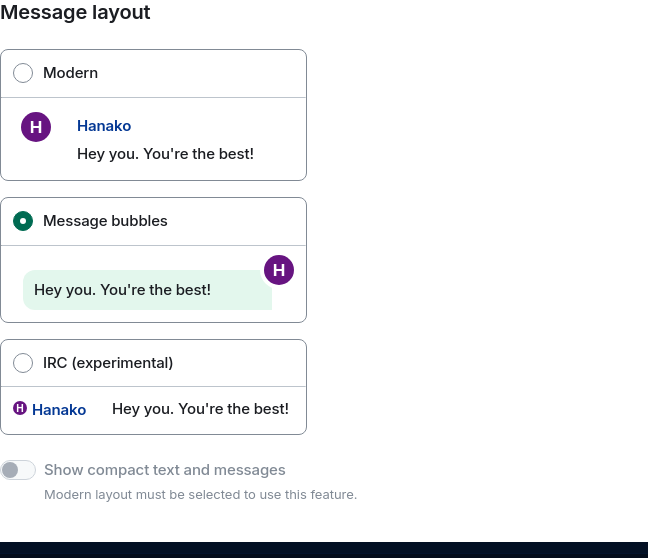This screenshot has height=558, width=648.
Task: Select the IRC (experimental) radio button
Action: 23,363
